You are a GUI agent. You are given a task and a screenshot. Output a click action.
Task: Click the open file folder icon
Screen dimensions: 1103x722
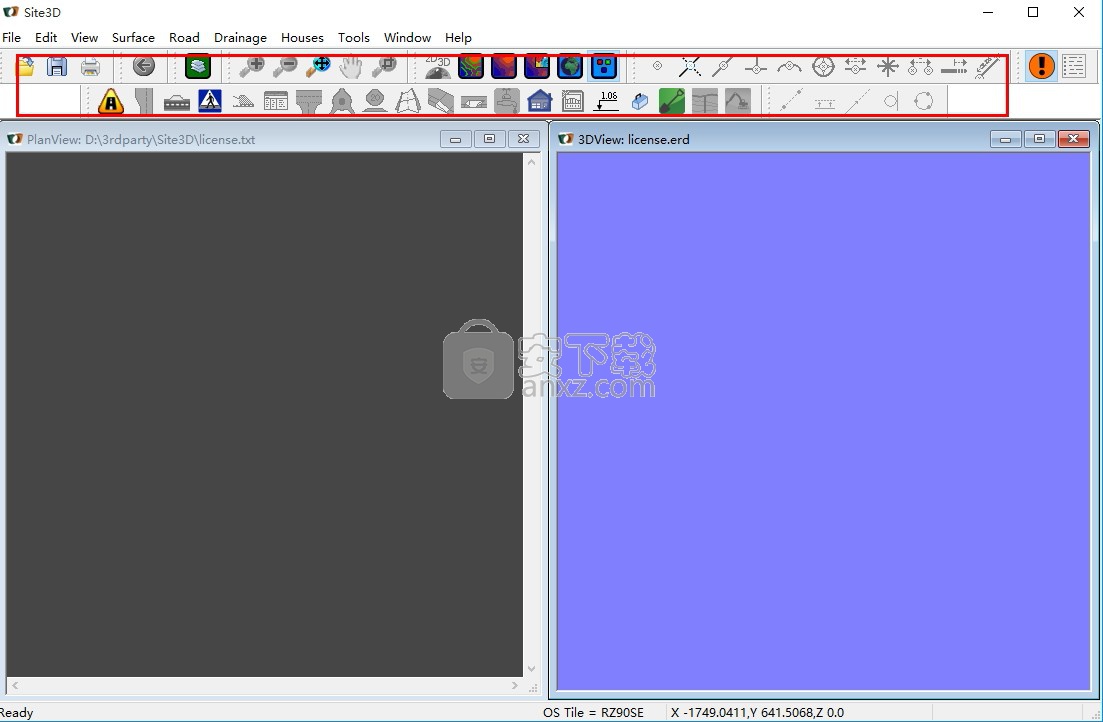coord(26,67)
